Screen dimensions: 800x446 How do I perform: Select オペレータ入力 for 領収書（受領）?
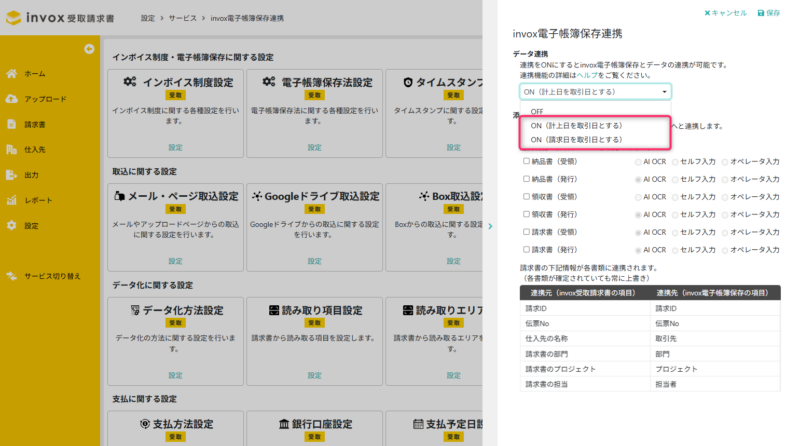[724, 197]
